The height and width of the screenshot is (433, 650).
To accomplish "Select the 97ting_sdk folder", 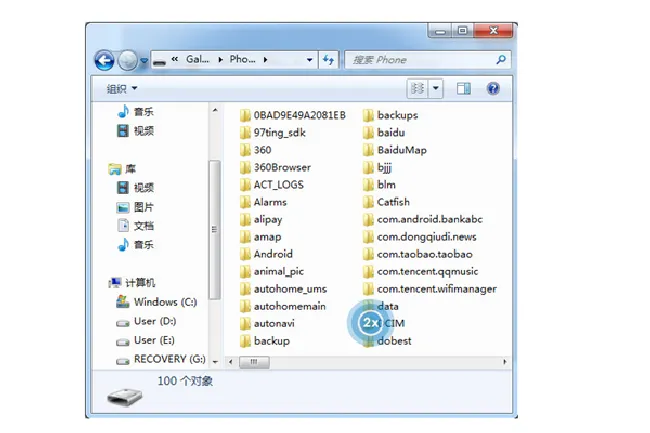I will [x=273, y=133].
